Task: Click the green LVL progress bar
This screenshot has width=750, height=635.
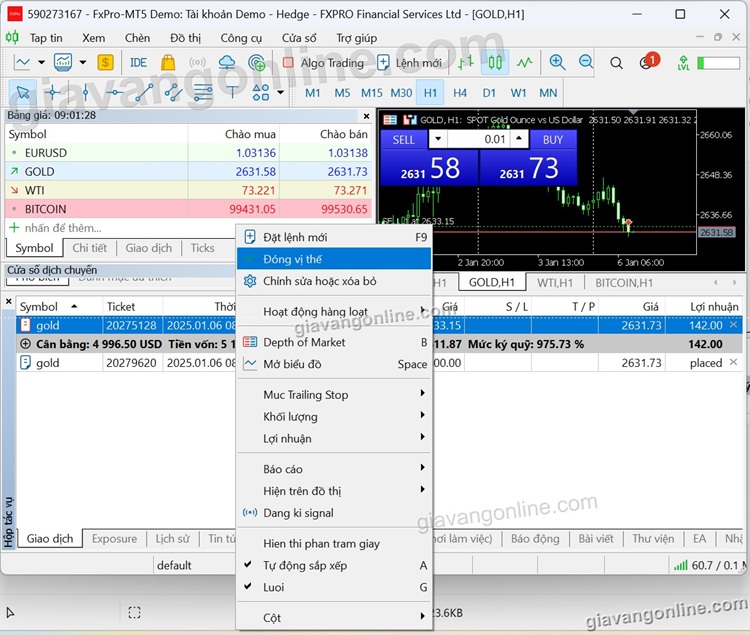Action: [718, 63]
